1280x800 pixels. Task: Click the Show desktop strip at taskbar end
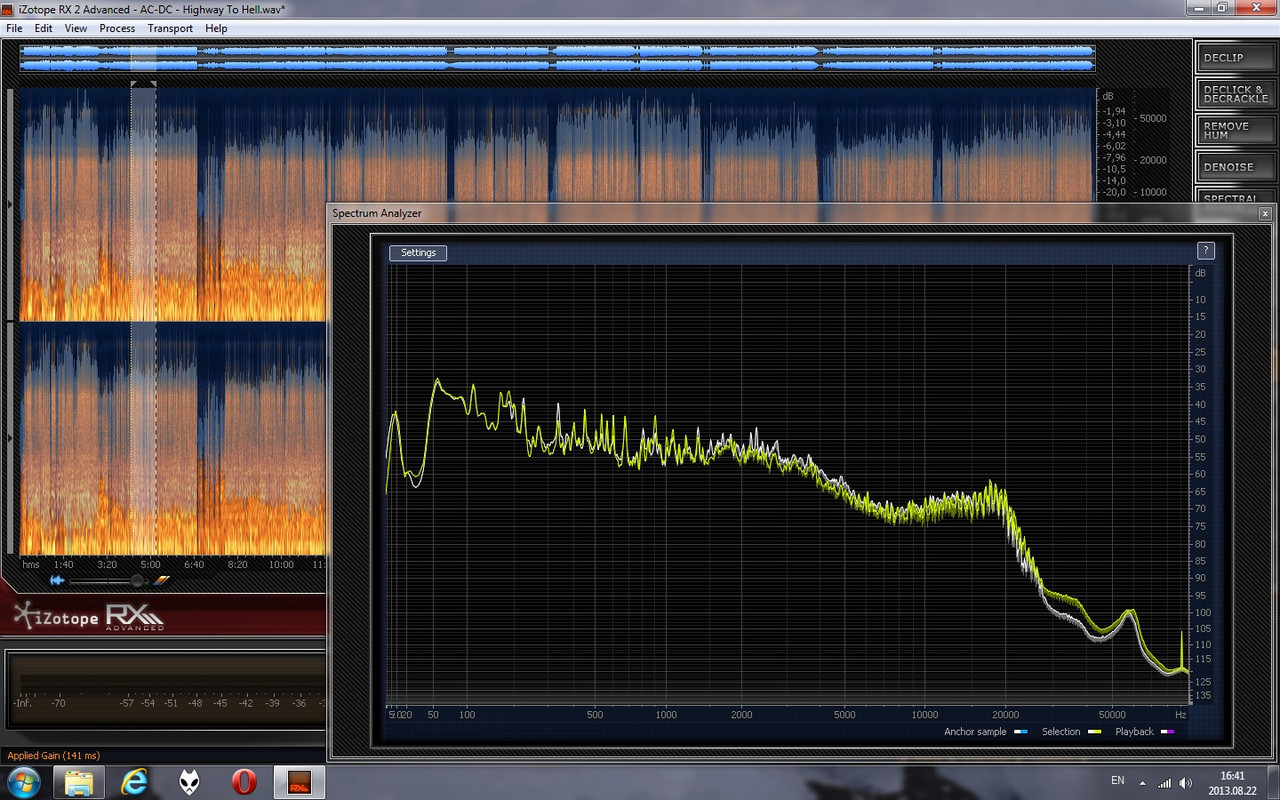coord(1274,781)
